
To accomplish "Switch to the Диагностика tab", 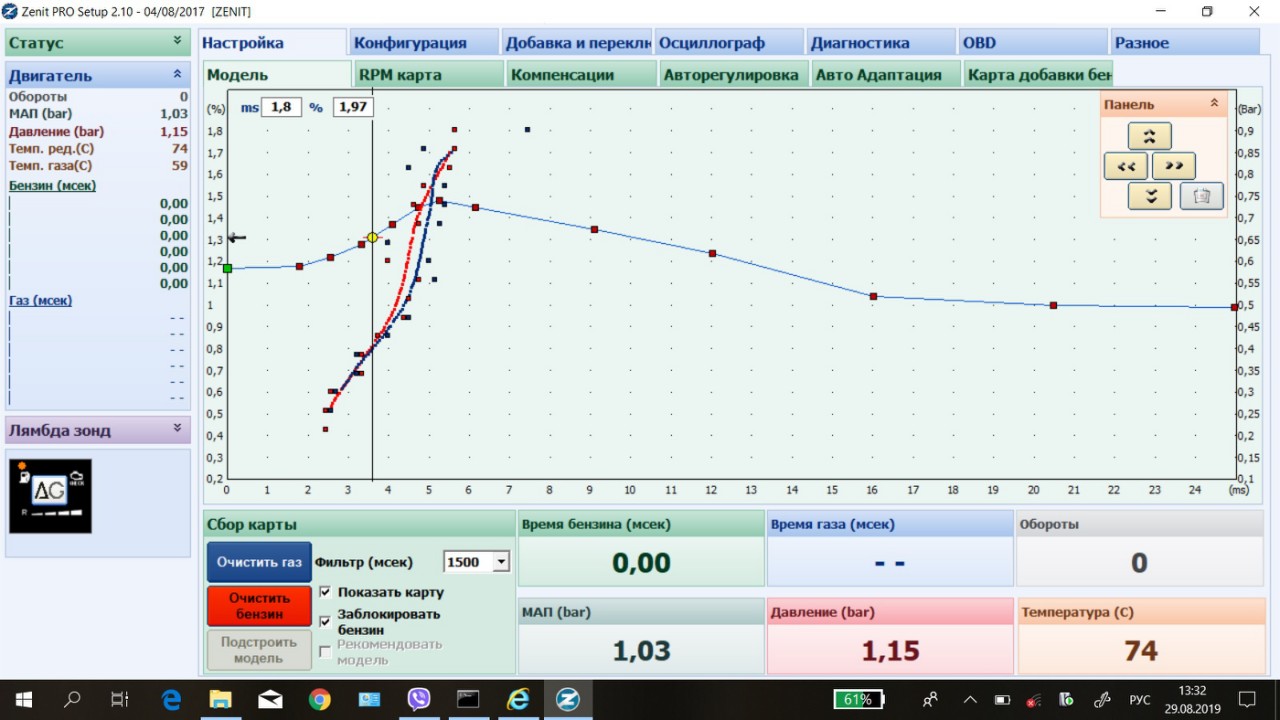I will pyautogui.click(x=860, y=43).
